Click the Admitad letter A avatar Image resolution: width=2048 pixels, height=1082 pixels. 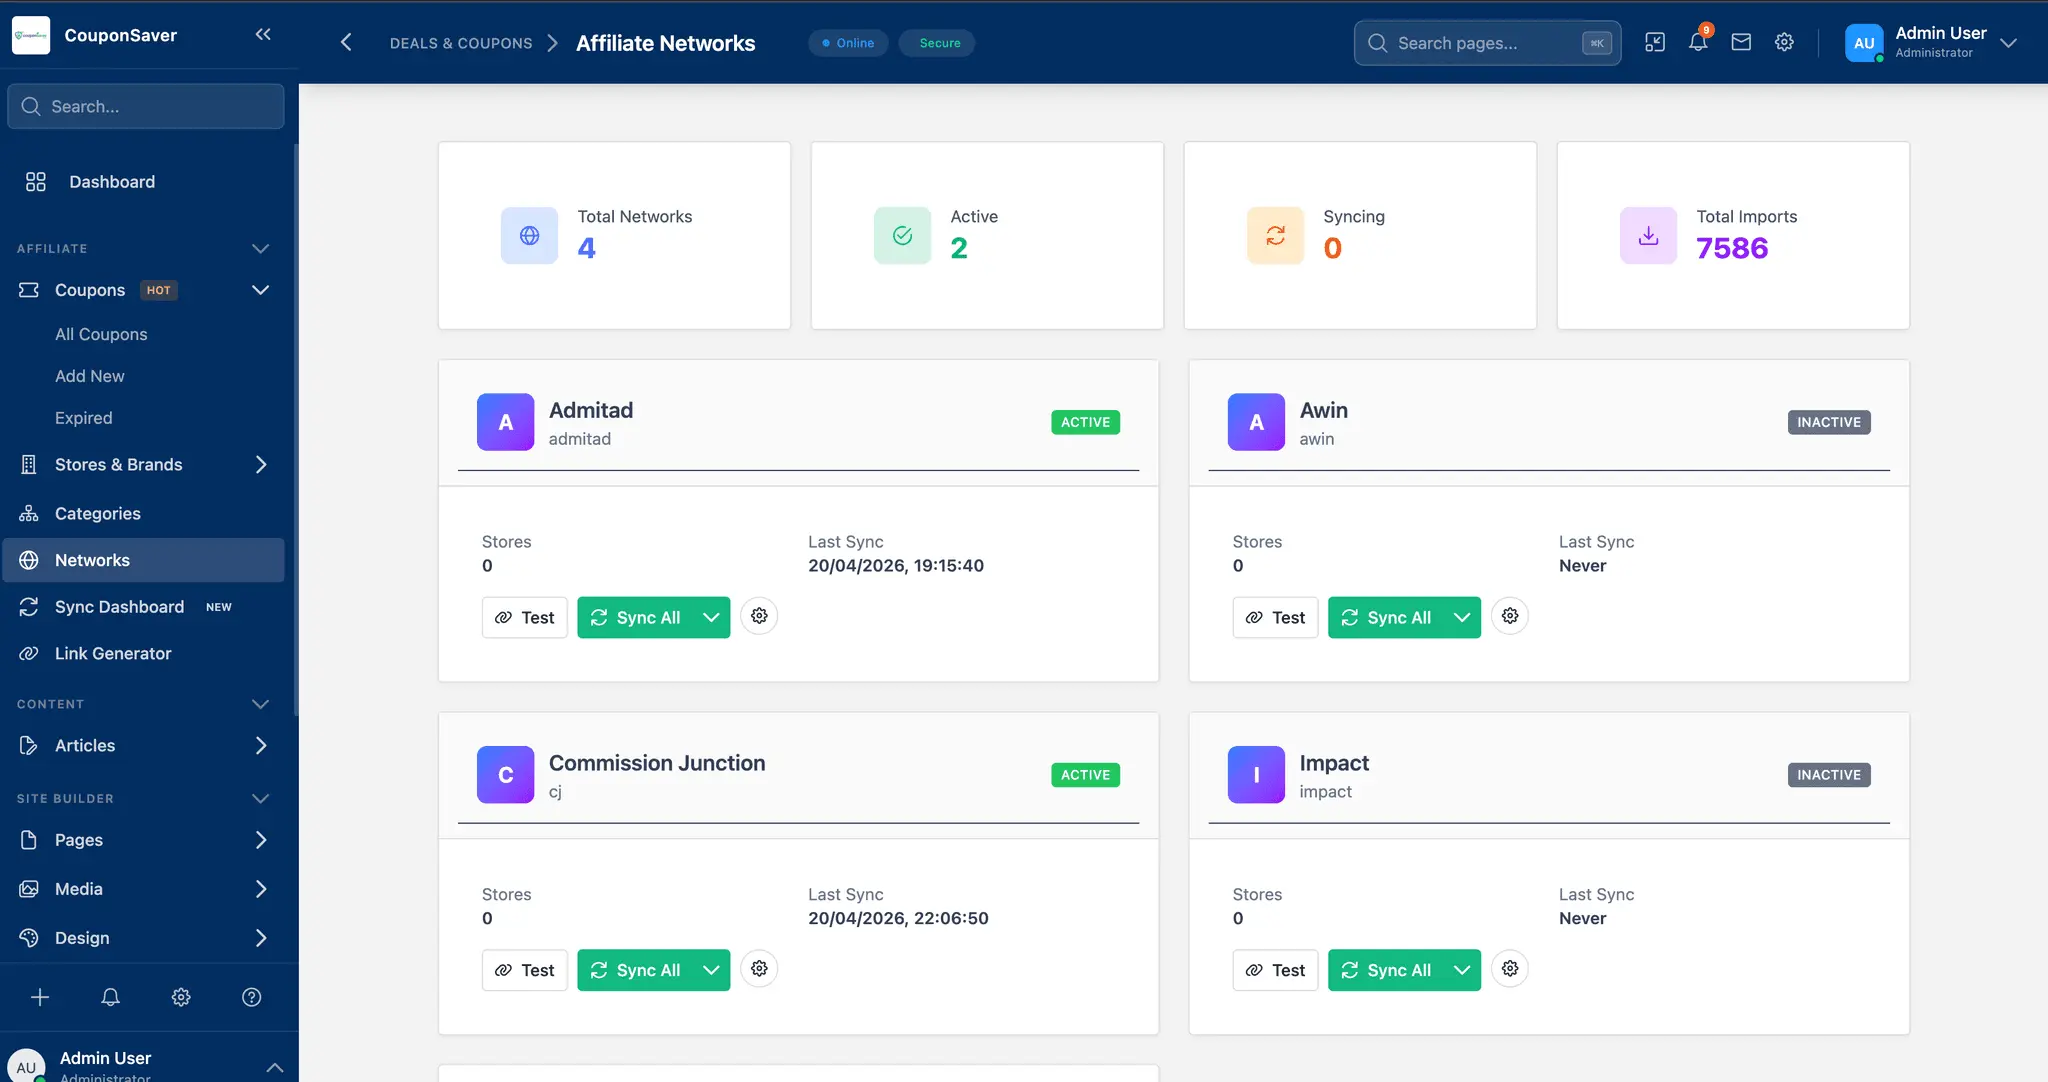(505, 422)
